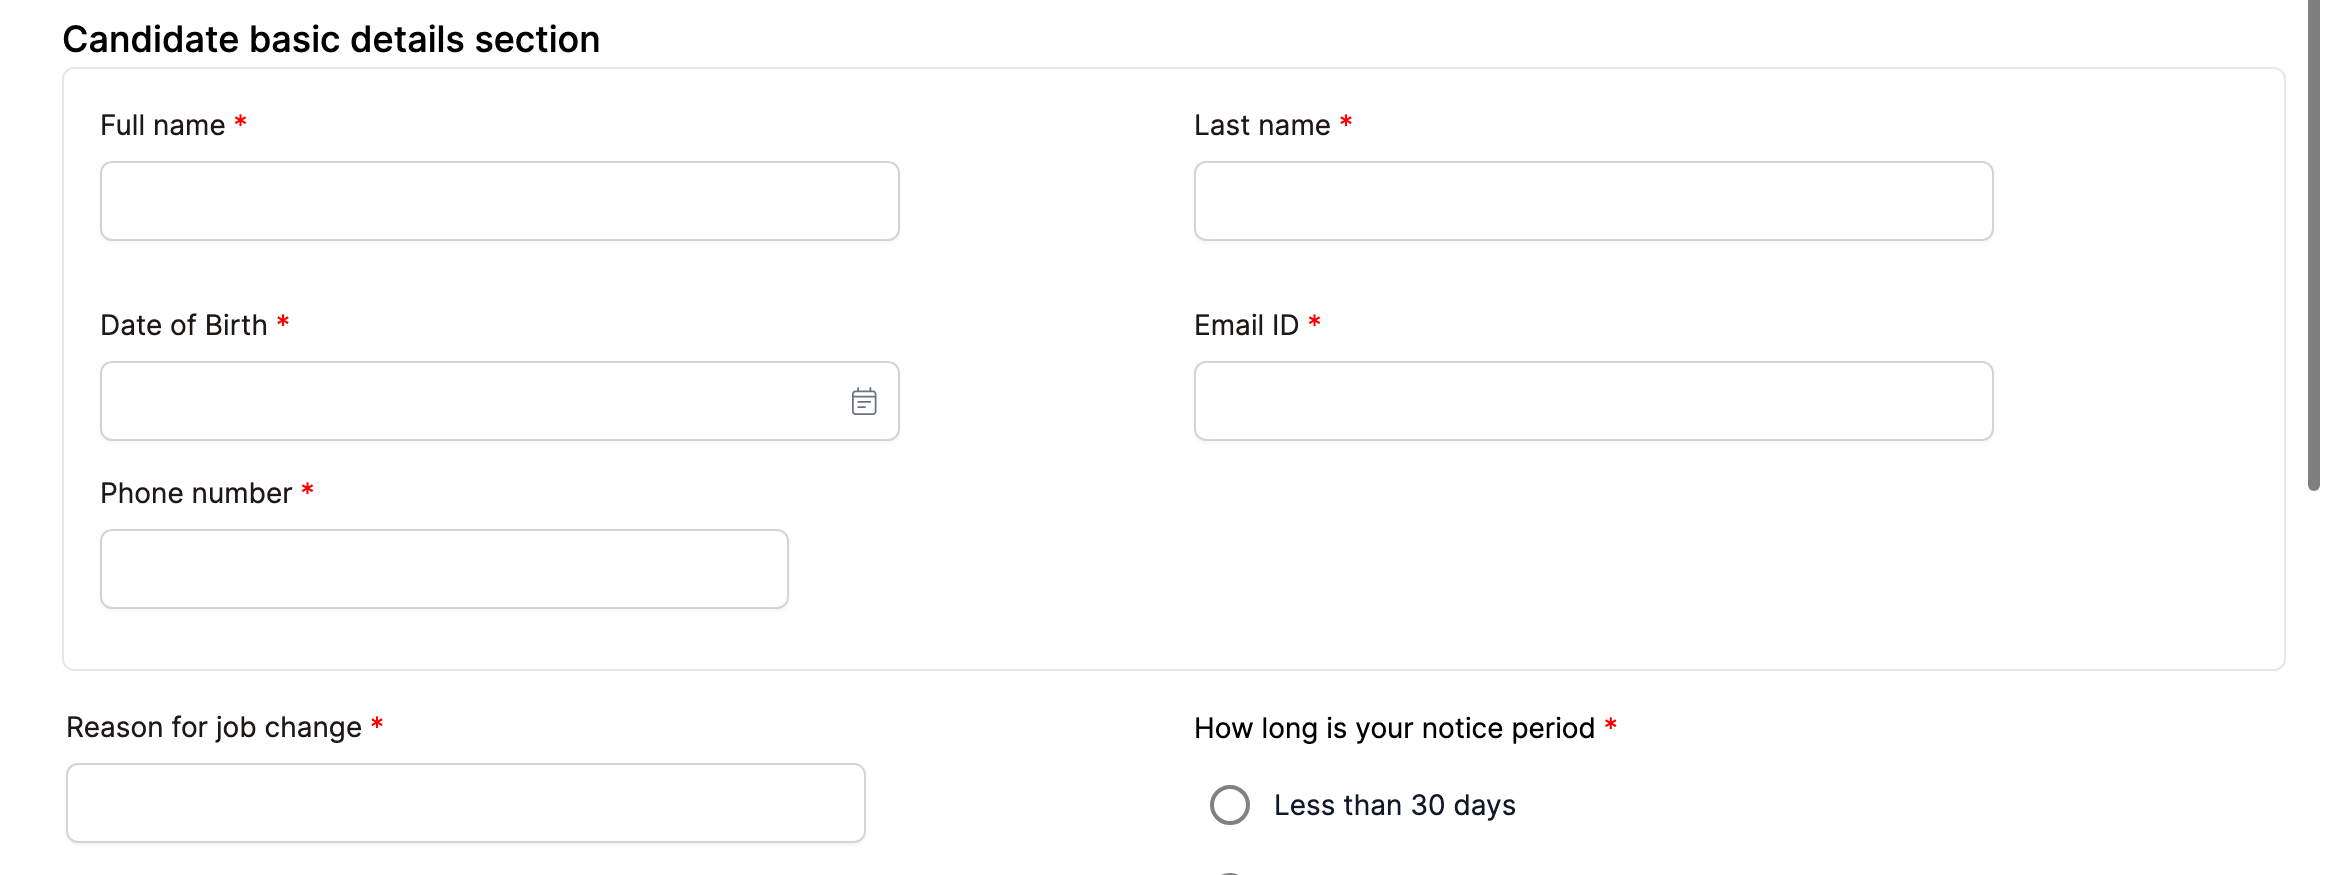
Task: Click the Full name field label
Action: click(x=163, y=125)
